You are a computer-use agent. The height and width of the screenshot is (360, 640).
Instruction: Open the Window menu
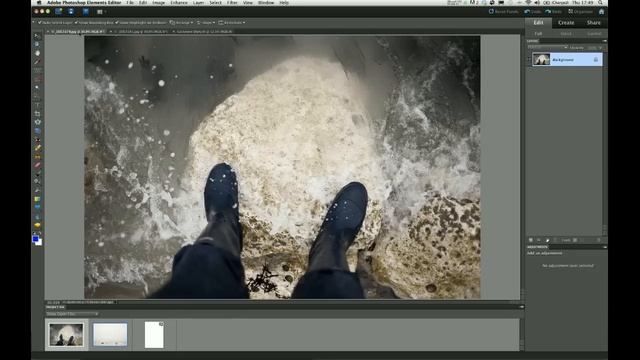pos(266,2)
